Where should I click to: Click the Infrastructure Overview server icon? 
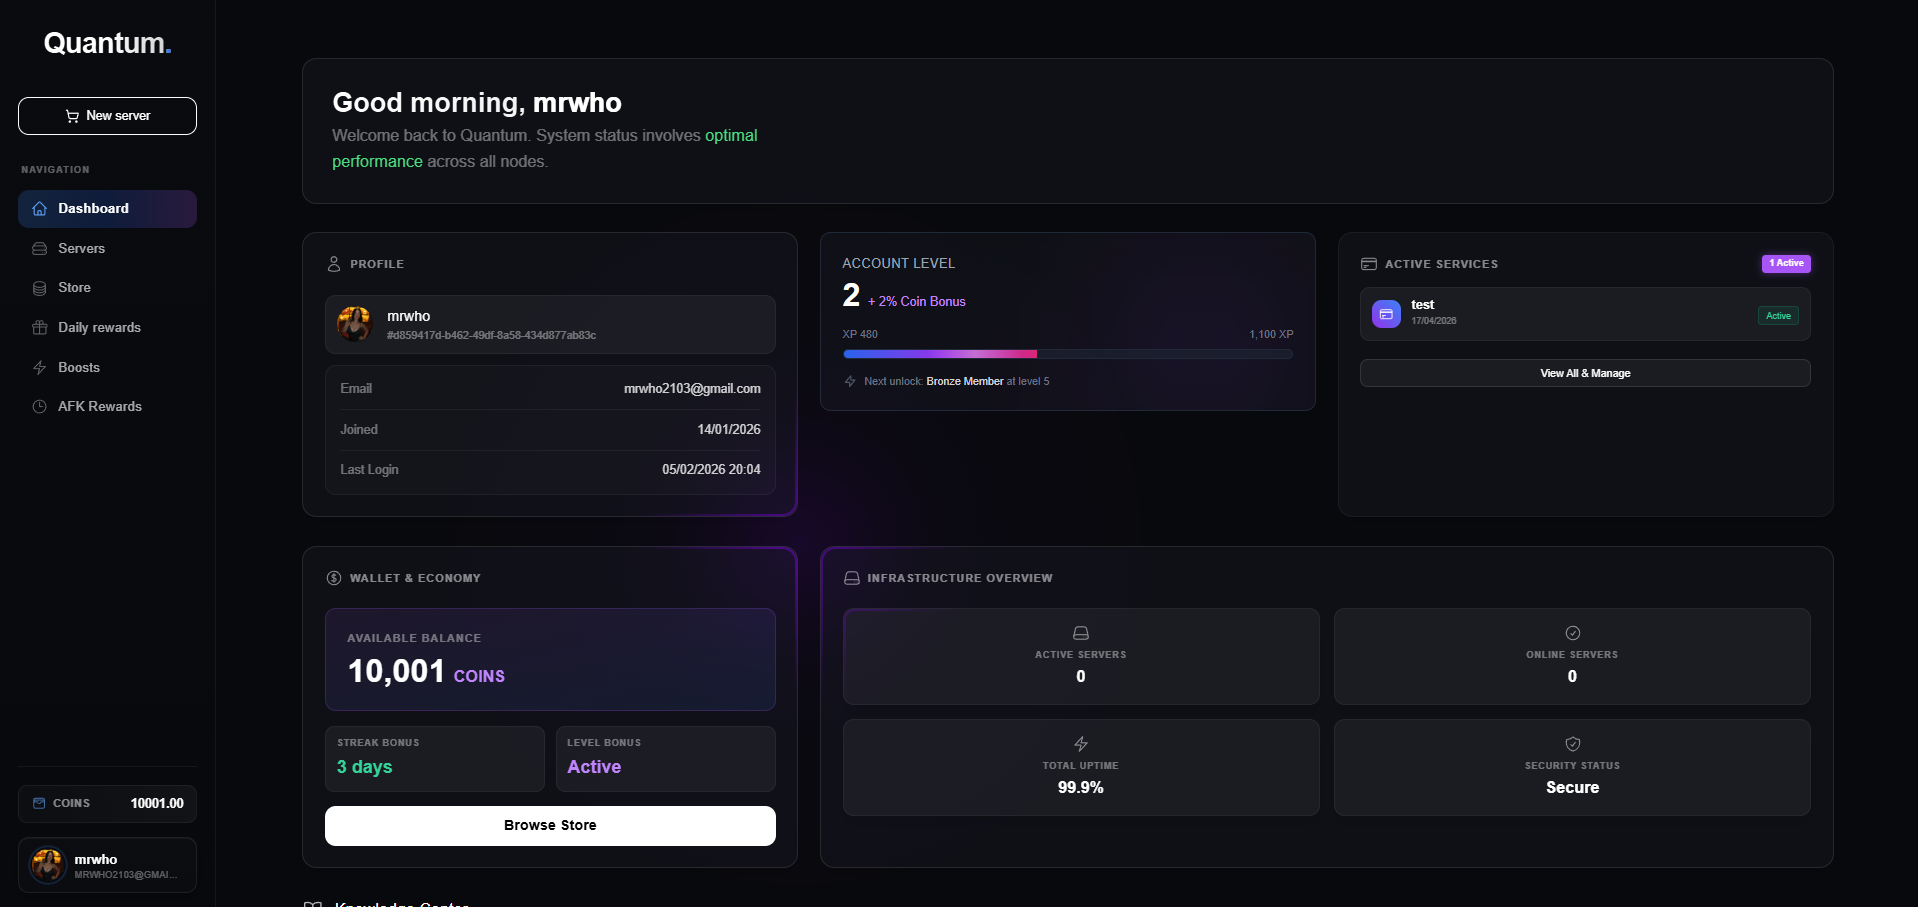tap(851, 577)
